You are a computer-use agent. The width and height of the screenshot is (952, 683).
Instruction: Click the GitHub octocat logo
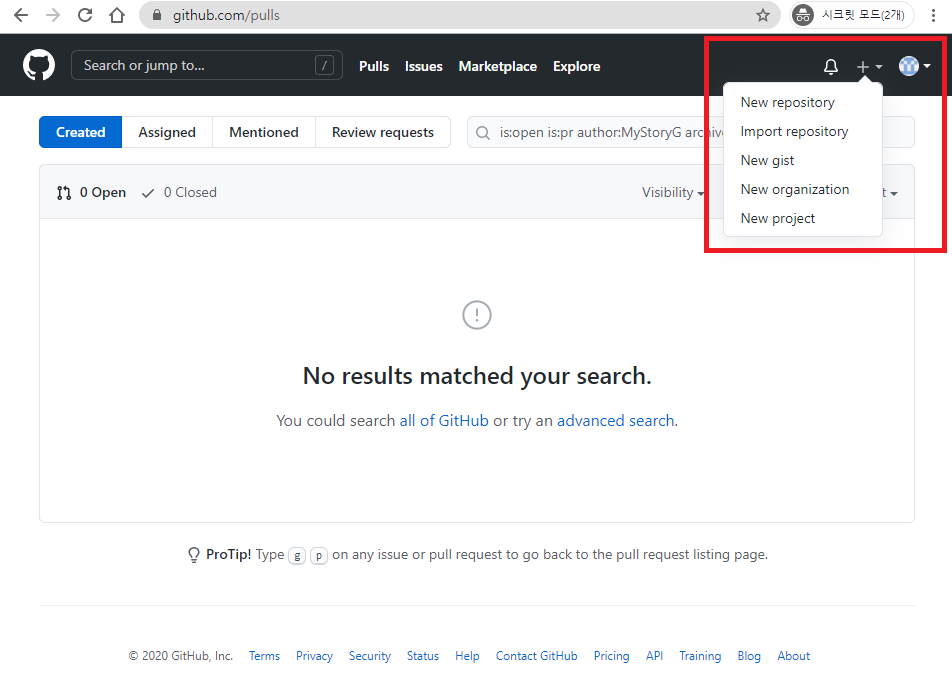[38, 64]
